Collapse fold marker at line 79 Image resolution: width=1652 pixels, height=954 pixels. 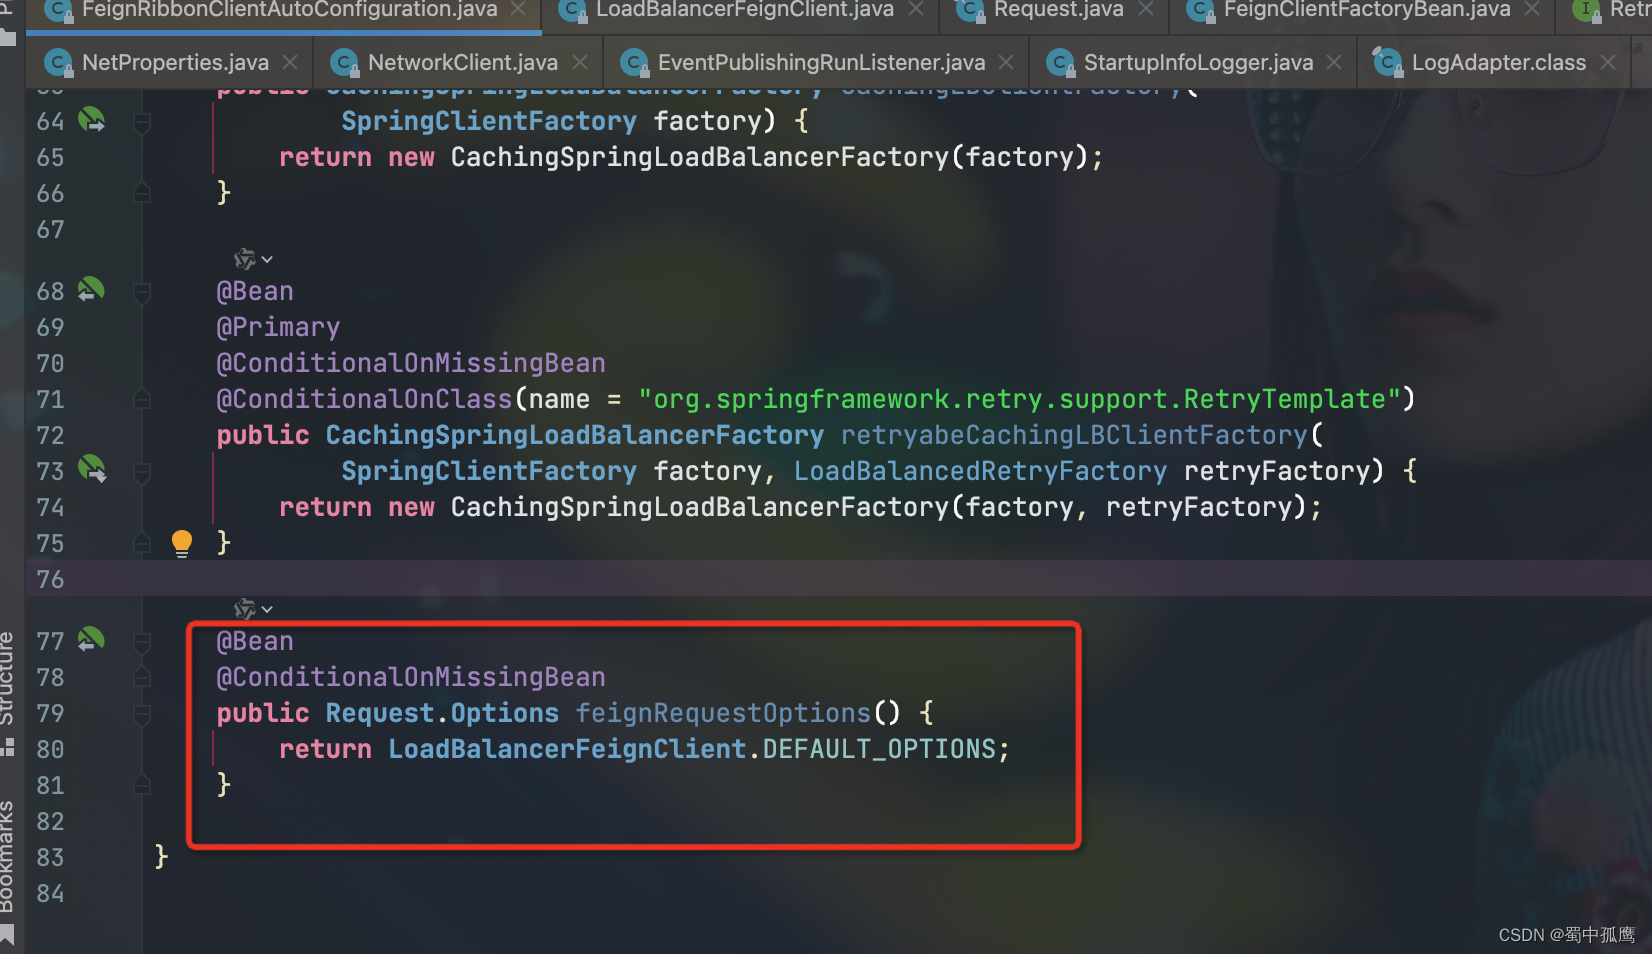pyautogui.click(x=142, y=714)
